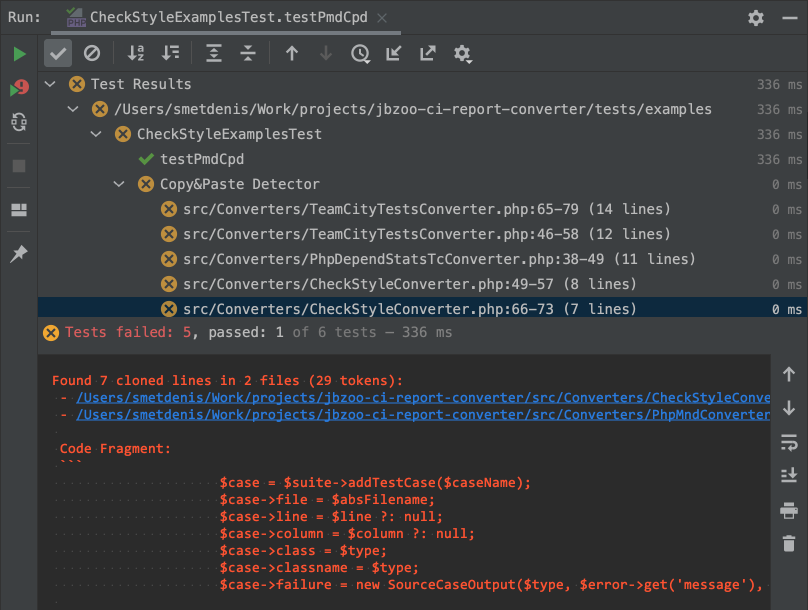Select PhpDependStatsTcConverter.php:38-49 failure
This screenshot has width=808, height=610.
click(423, 259)
